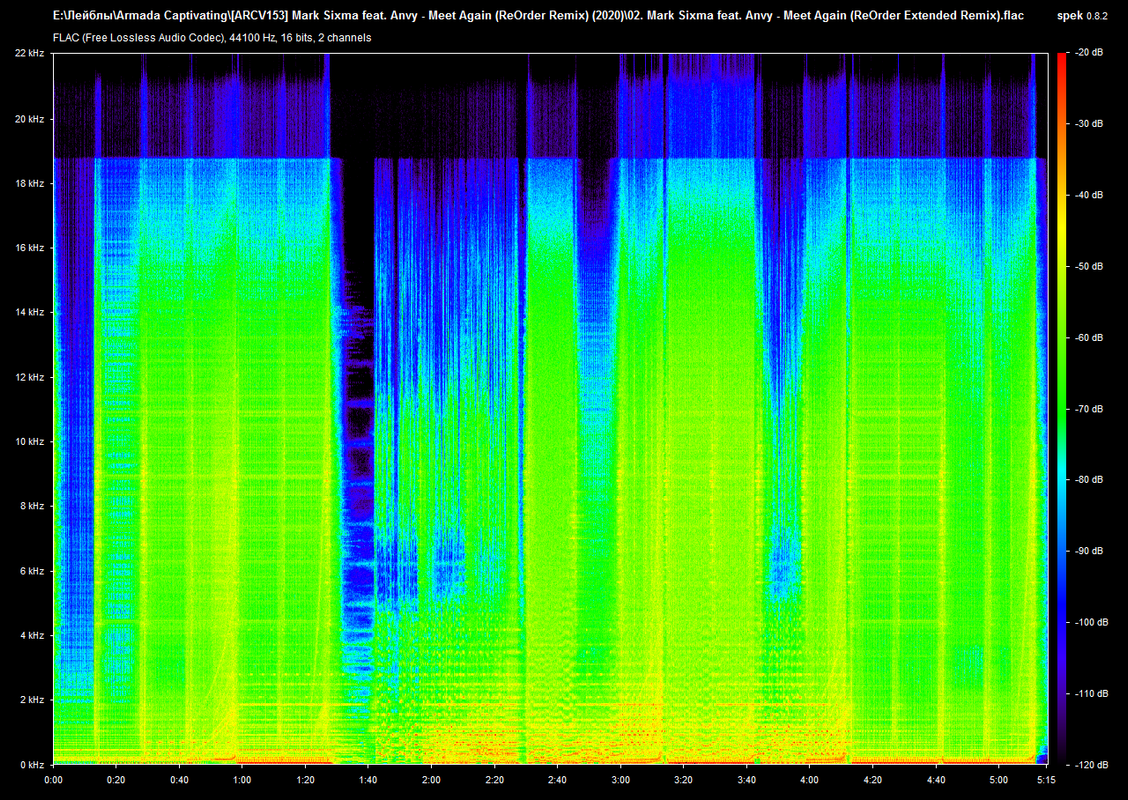
Task: Click the 3:40 time axis label
Action: pos(747,780)
